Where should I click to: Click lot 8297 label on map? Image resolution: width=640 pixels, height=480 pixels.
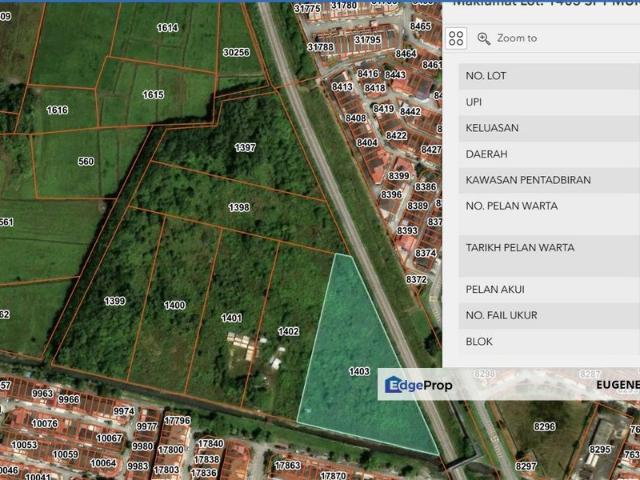(x=526, y=466)
